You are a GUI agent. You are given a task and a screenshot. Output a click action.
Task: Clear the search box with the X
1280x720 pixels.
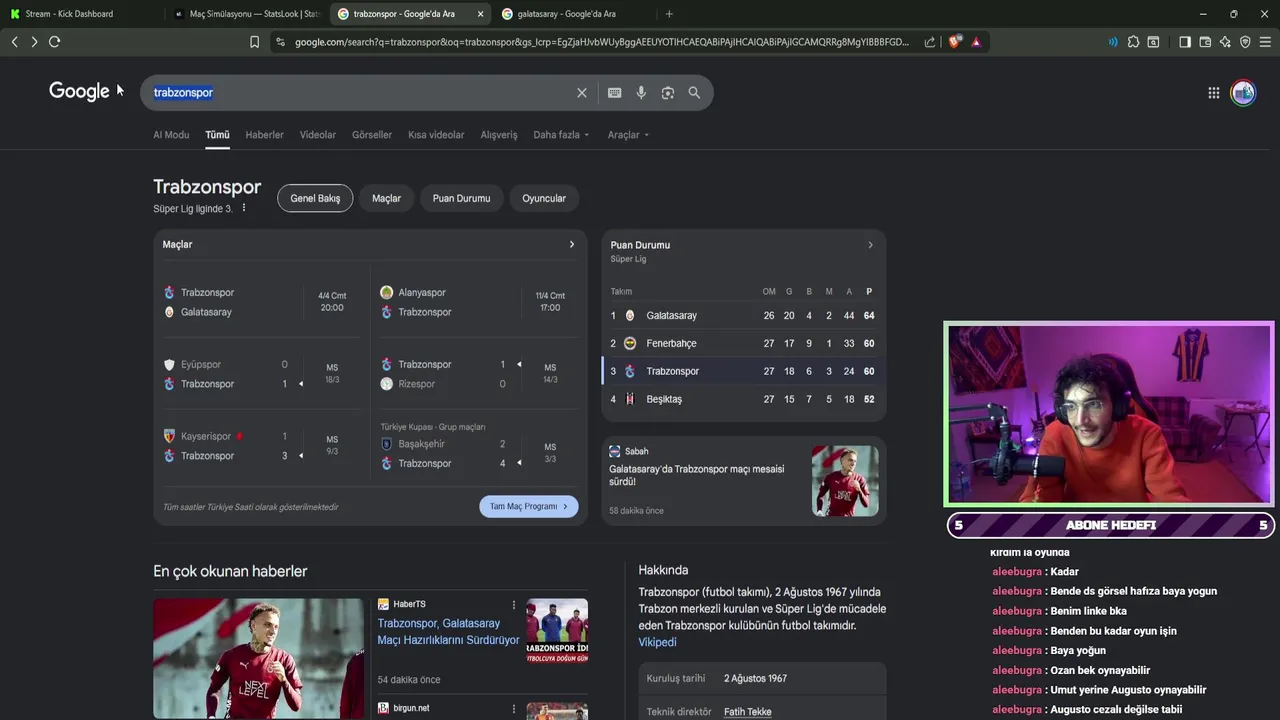[x=582, y=93]
